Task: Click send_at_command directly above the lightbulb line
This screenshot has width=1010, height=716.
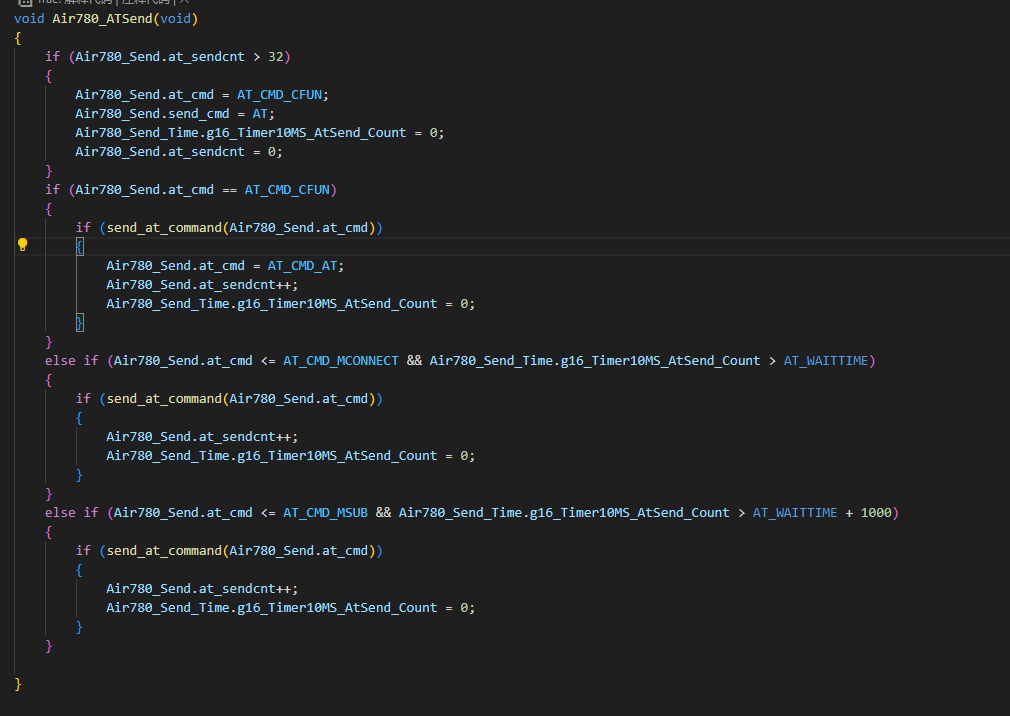Action: pyautogui.click(x=164, y=227)
